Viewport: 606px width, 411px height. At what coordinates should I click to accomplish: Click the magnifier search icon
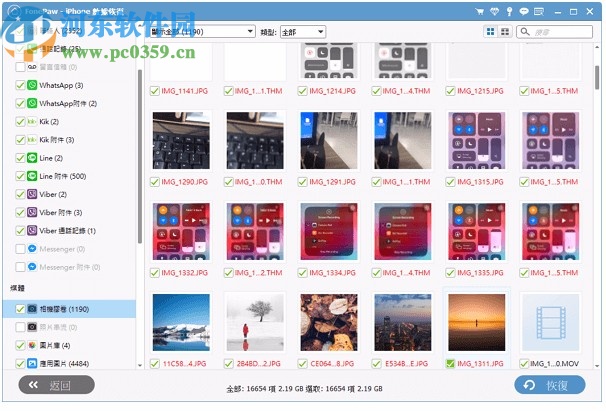pos(525,32)
